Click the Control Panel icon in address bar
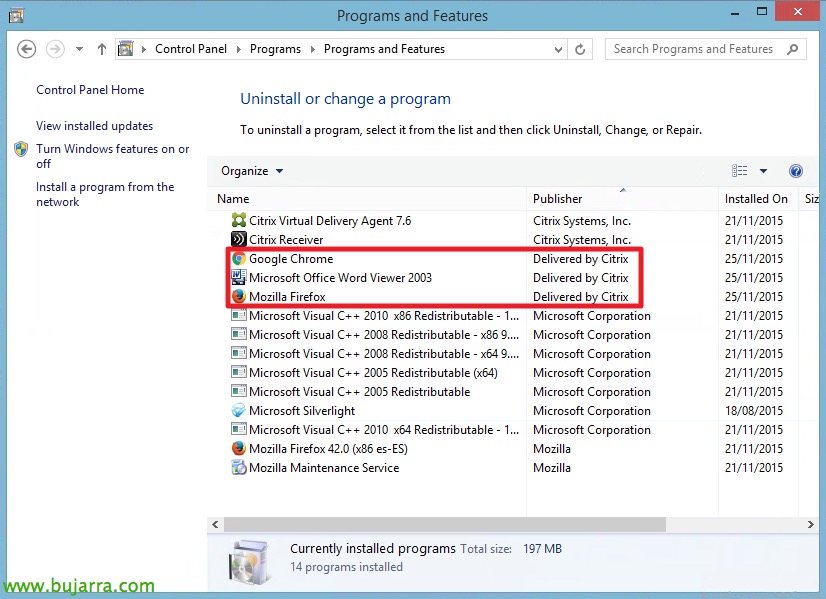Viewport: 826px width, 599px height. [x=125, y=49]
